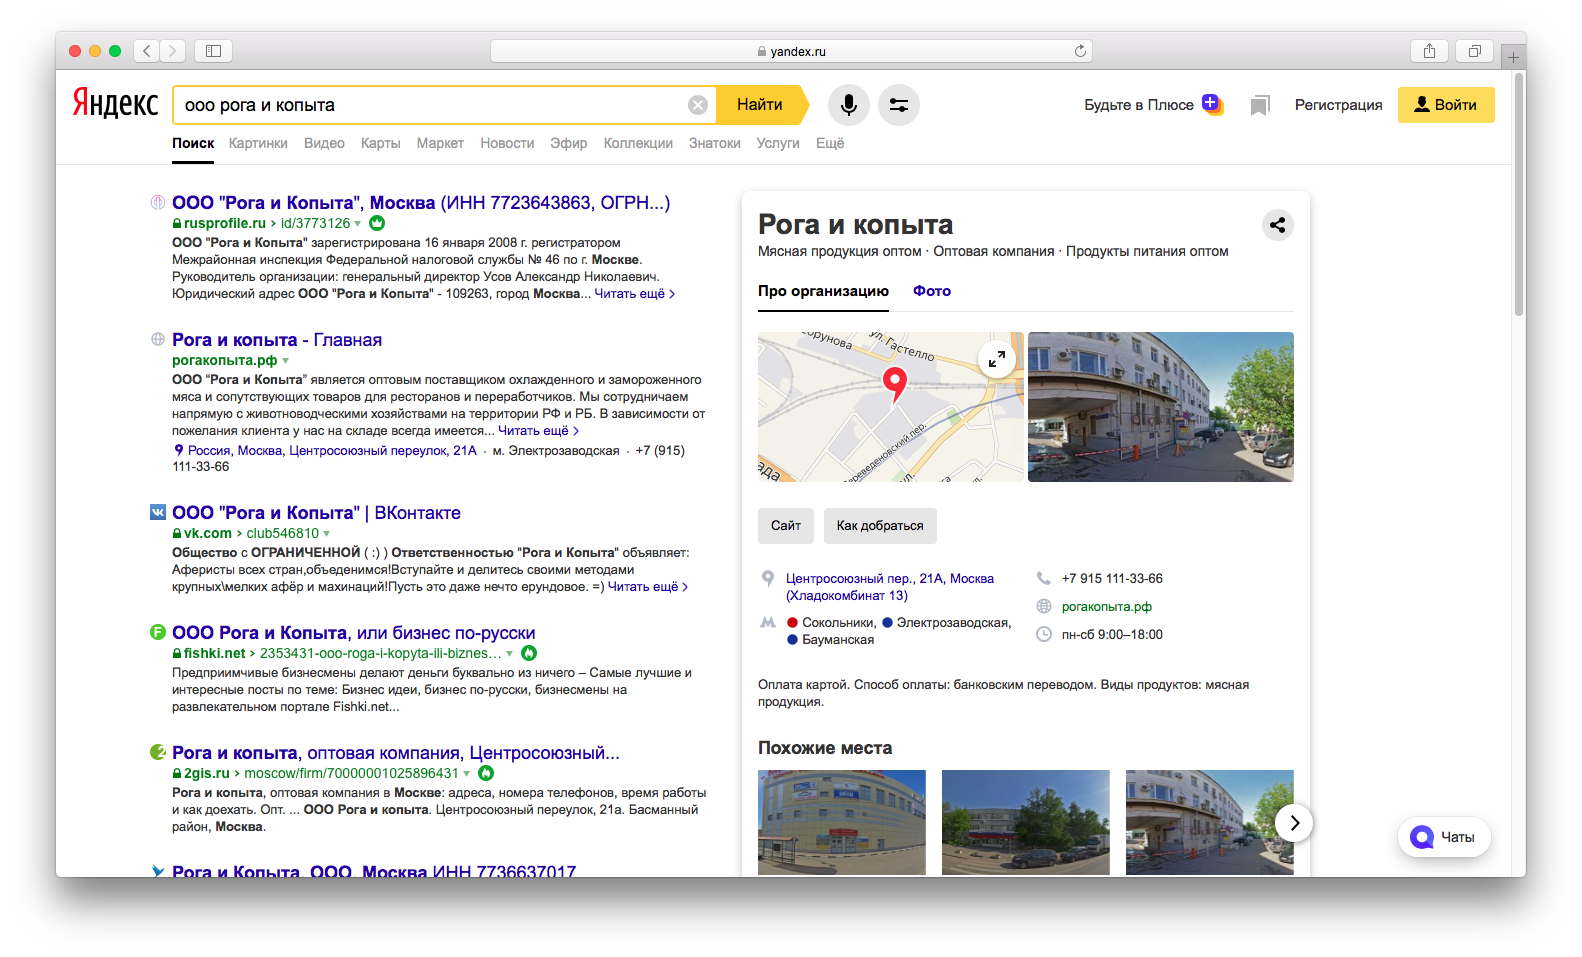Click the Центросоюзный пер., 21А address link
Viewport: 1582px width, 957px height.
tap(890, 587)
